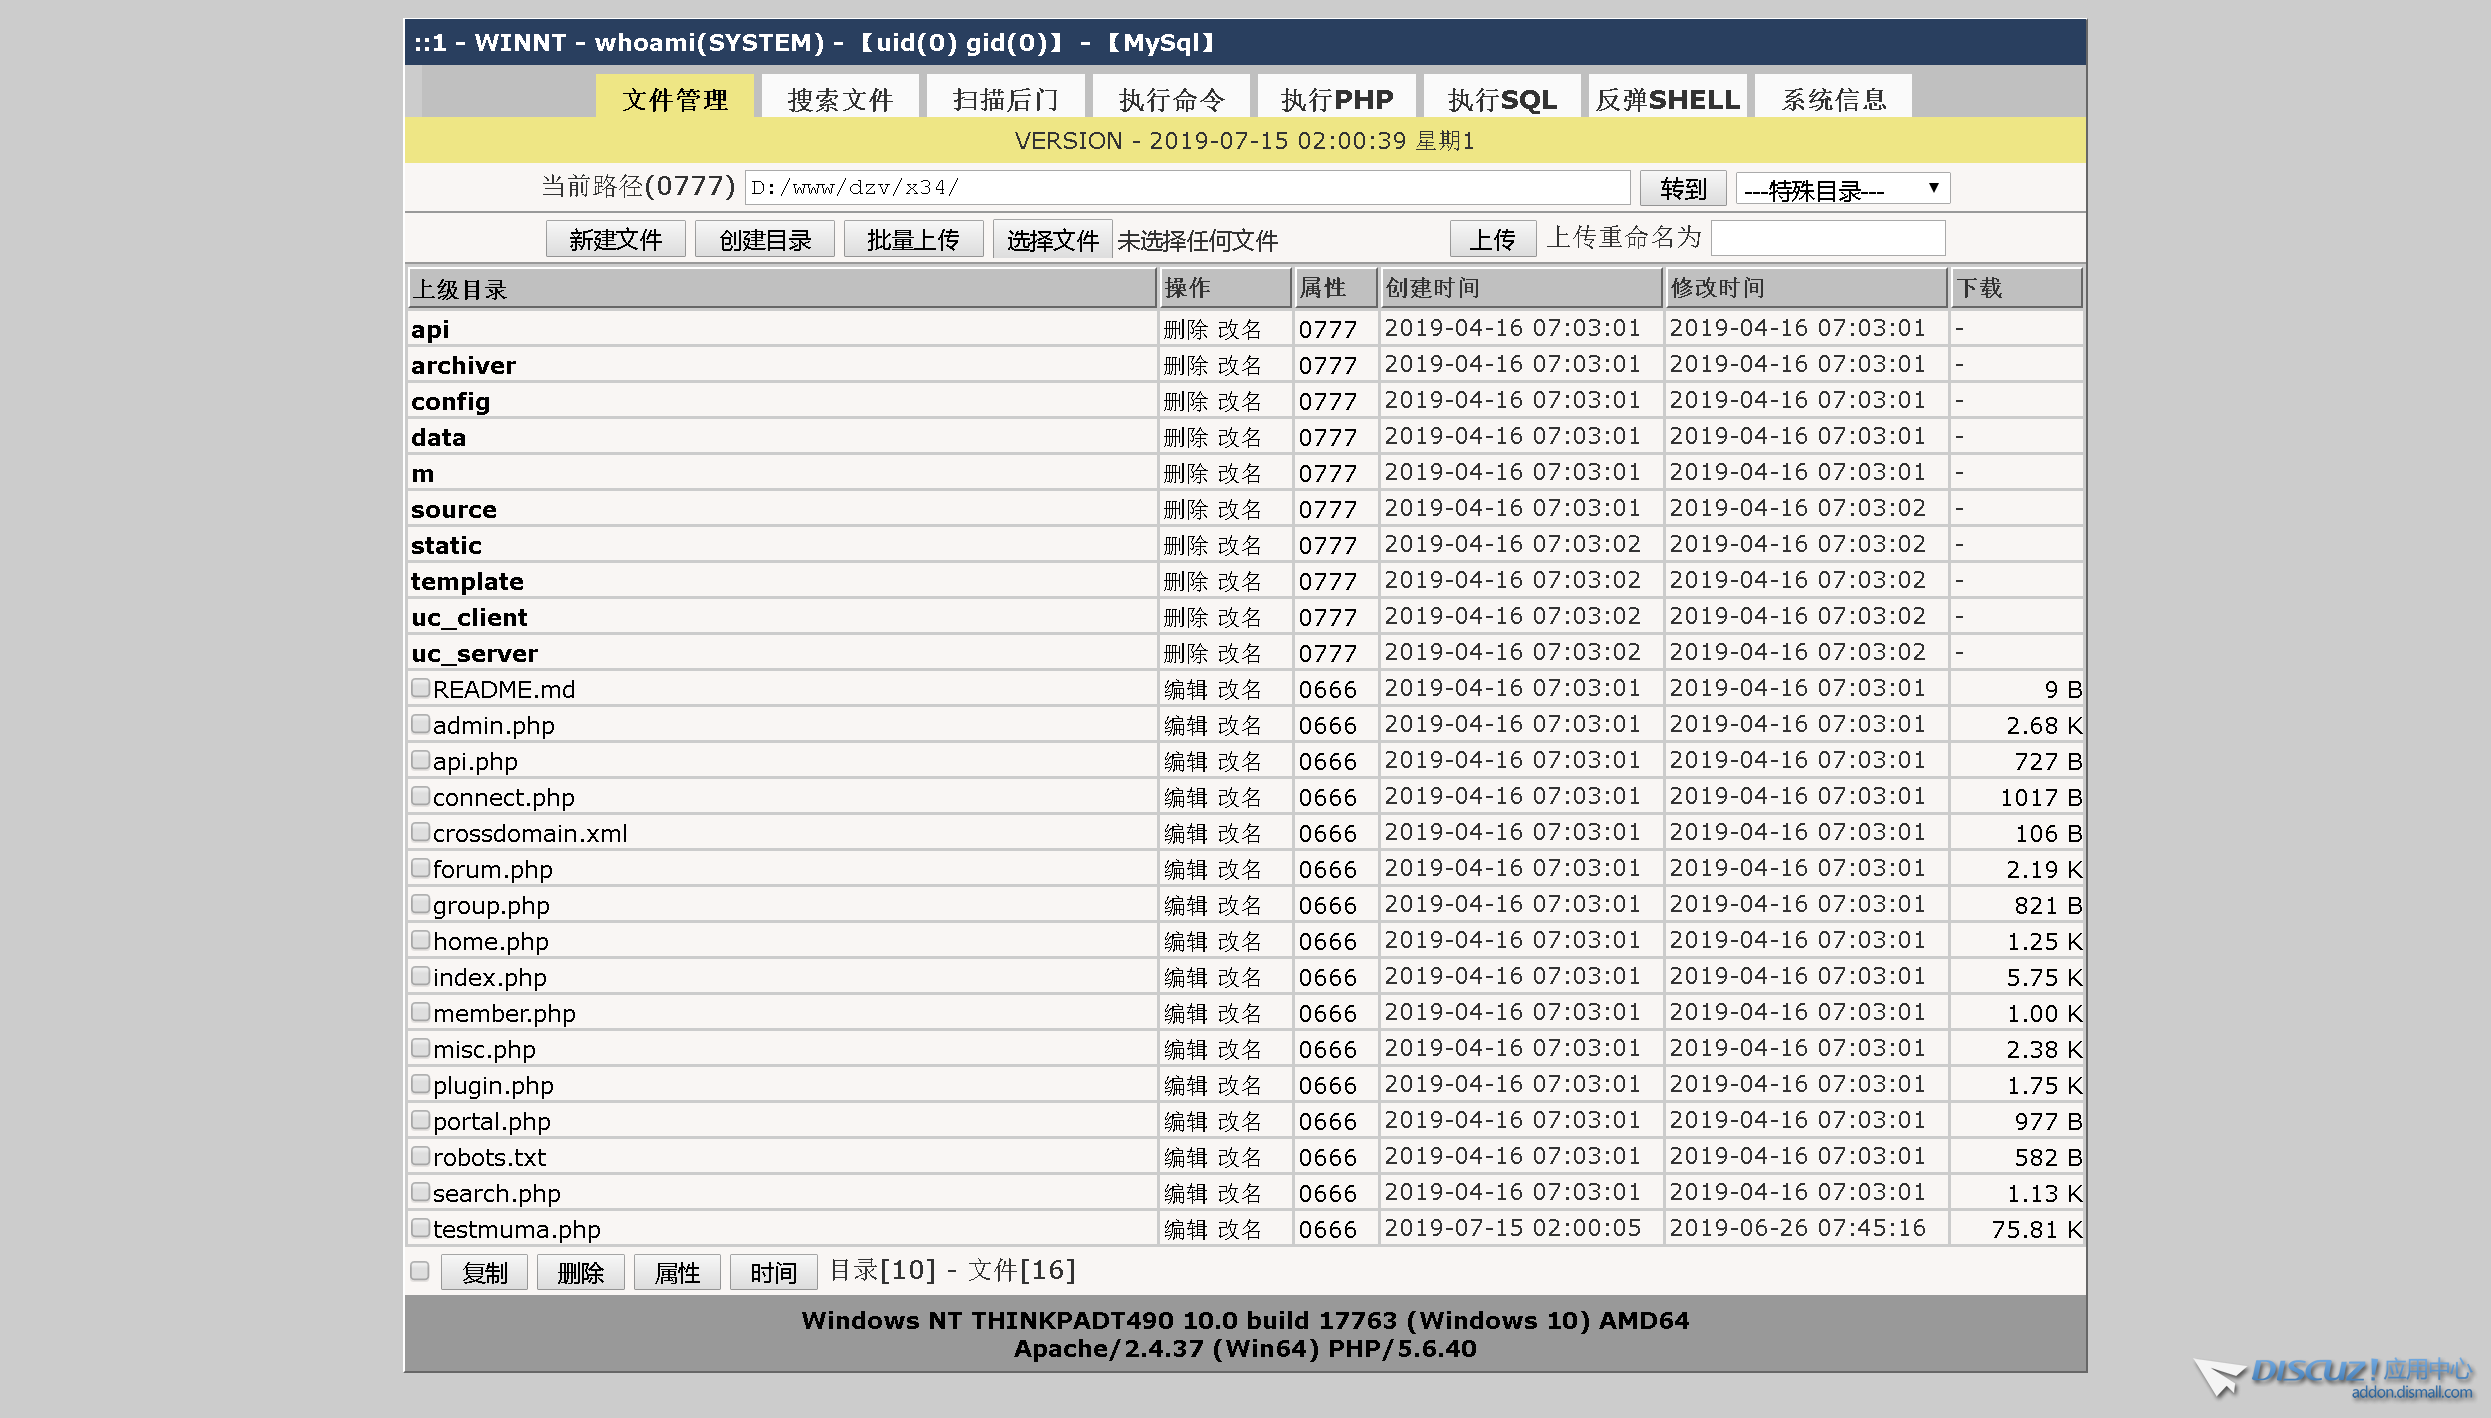Screen dimensions: 2491x1418
Task: Tick the checkbox next to README.md
Action: point(421,688)
